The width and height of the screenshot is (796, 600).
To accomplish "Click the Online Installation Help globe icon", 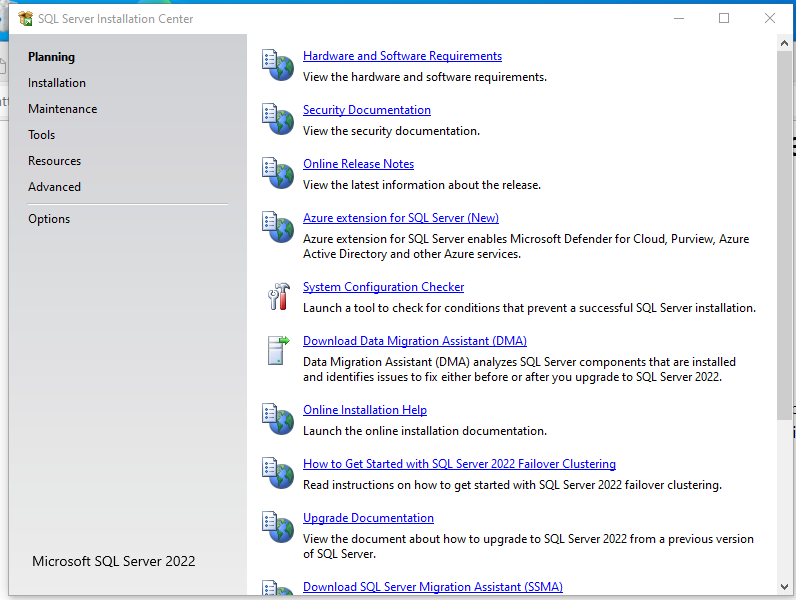I will (278, 419).
